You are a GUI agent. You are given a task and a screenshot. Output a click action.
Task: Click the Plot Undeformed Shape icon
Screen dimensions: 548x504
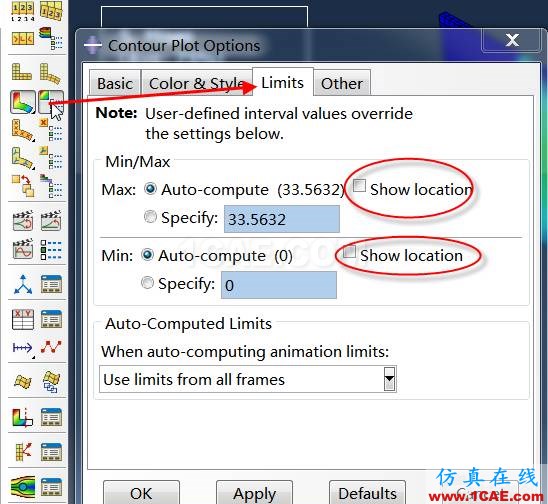point(22,72)
